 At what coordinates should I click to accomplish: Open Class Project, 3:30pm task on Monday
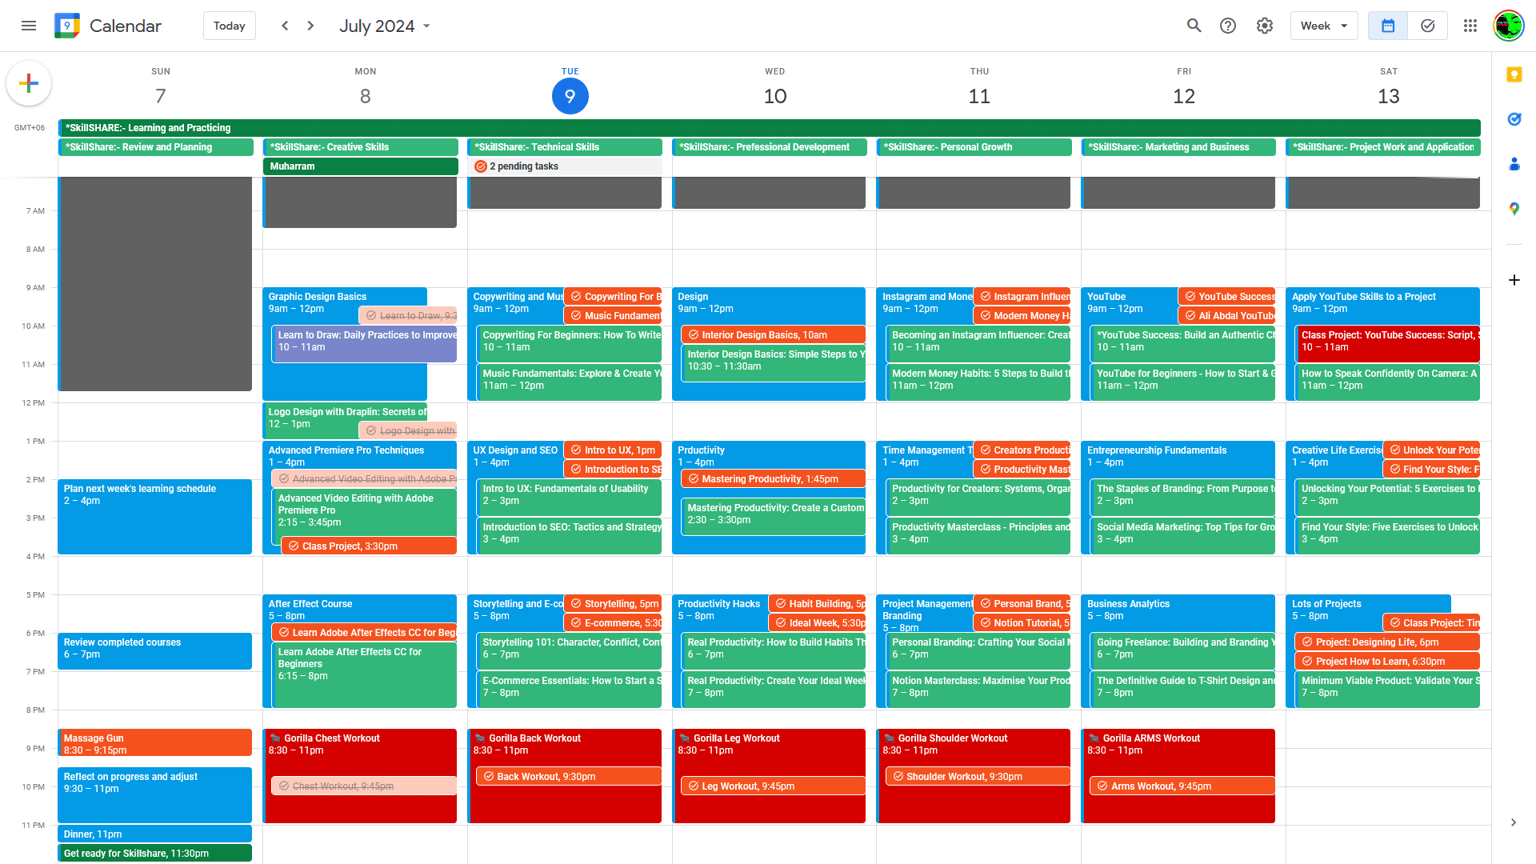pyautogui.click(x=369, y=546)
